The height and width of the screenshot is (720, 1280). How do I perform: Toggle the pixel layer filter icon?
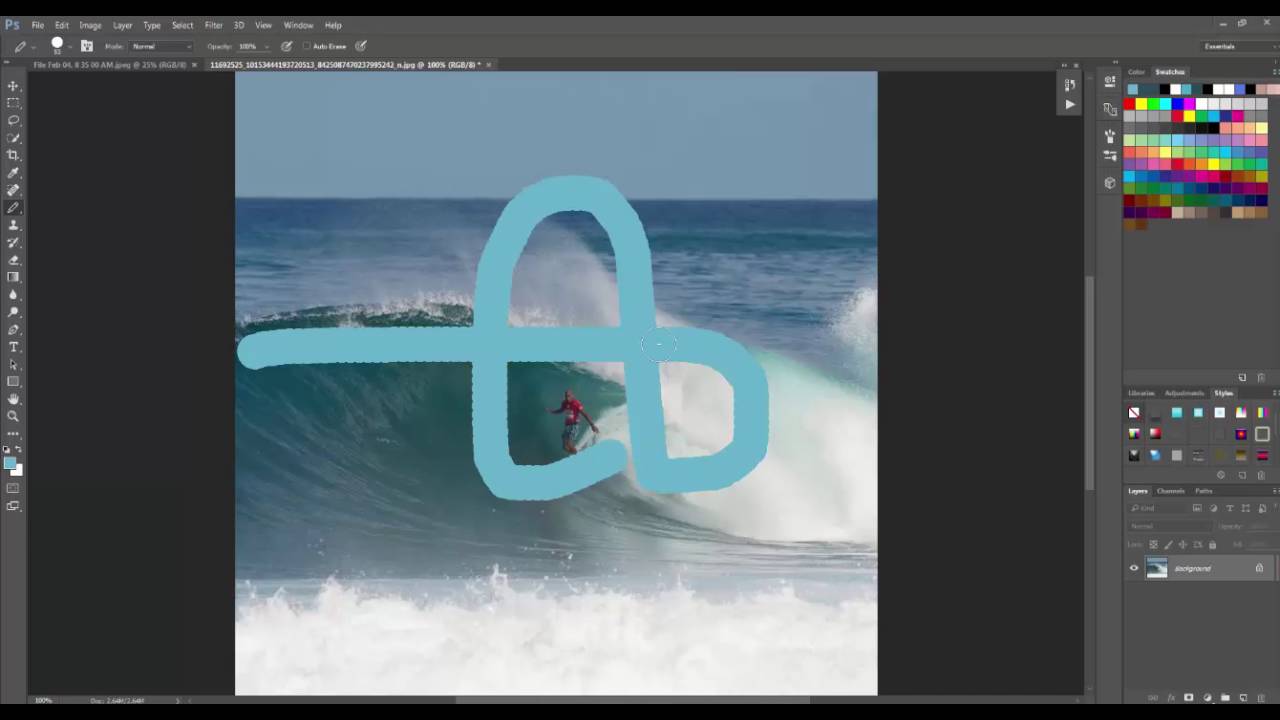tap(1197, 508)
